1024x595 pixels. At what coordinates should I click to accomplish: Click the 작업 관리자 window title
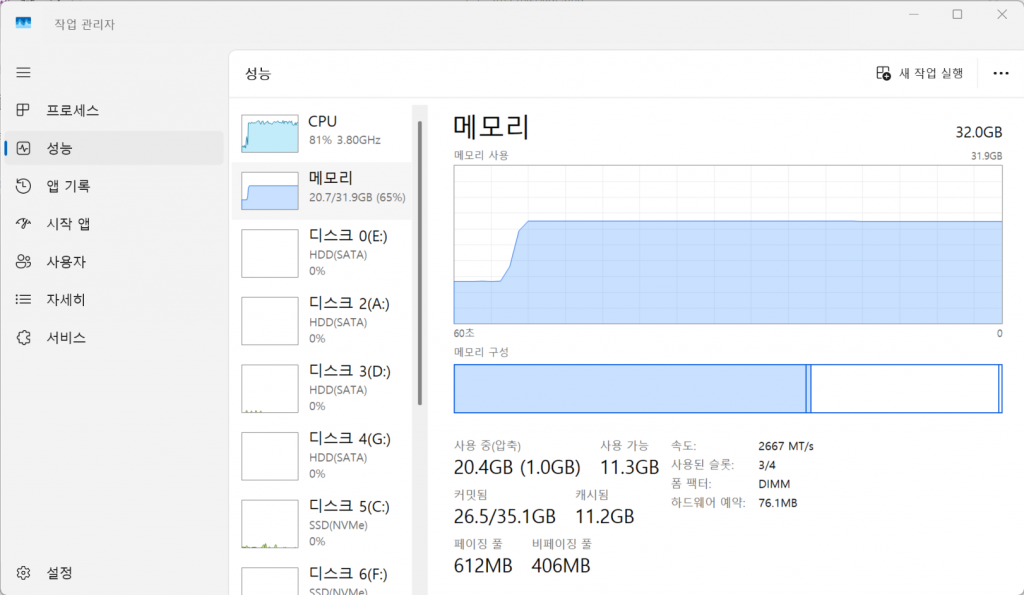(x=84, y=24)
